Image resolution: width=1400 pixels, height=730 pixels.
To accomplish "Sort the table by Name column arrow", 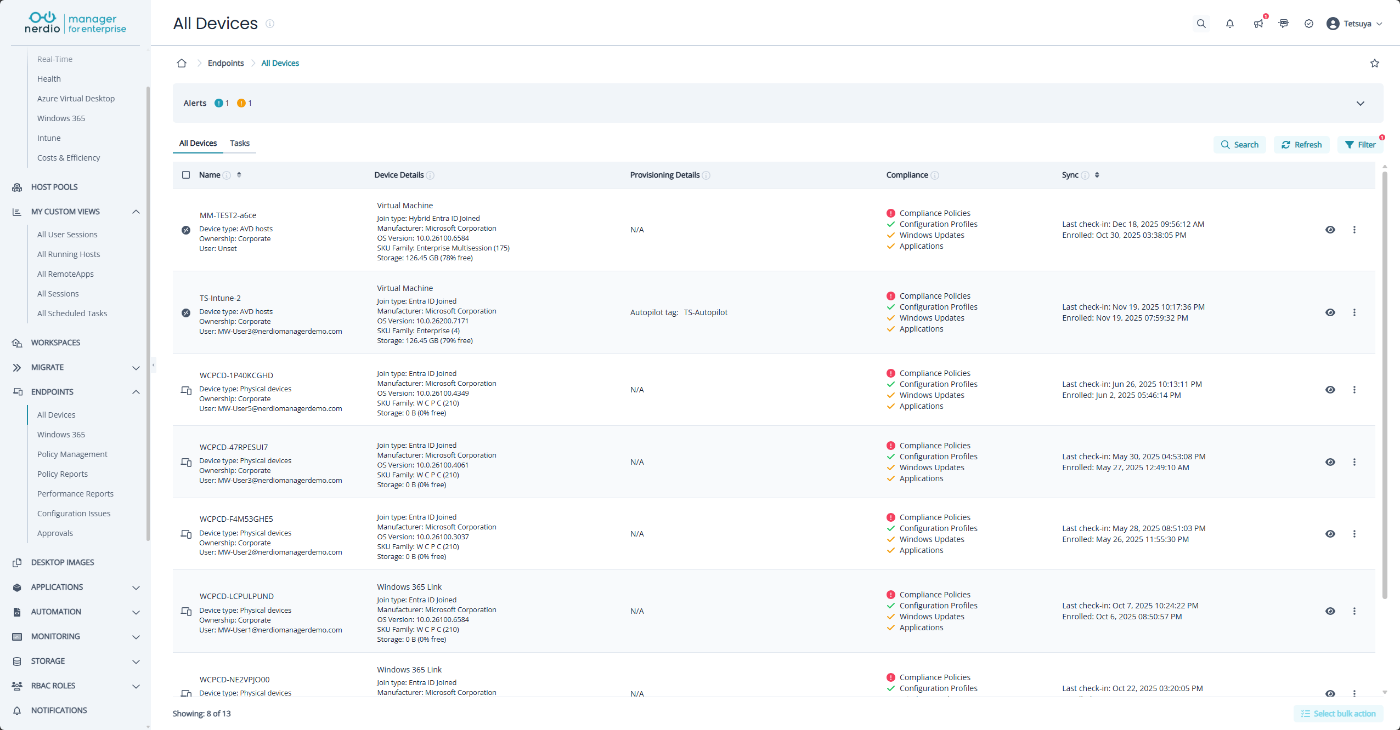I will click(x=239, y=175).
